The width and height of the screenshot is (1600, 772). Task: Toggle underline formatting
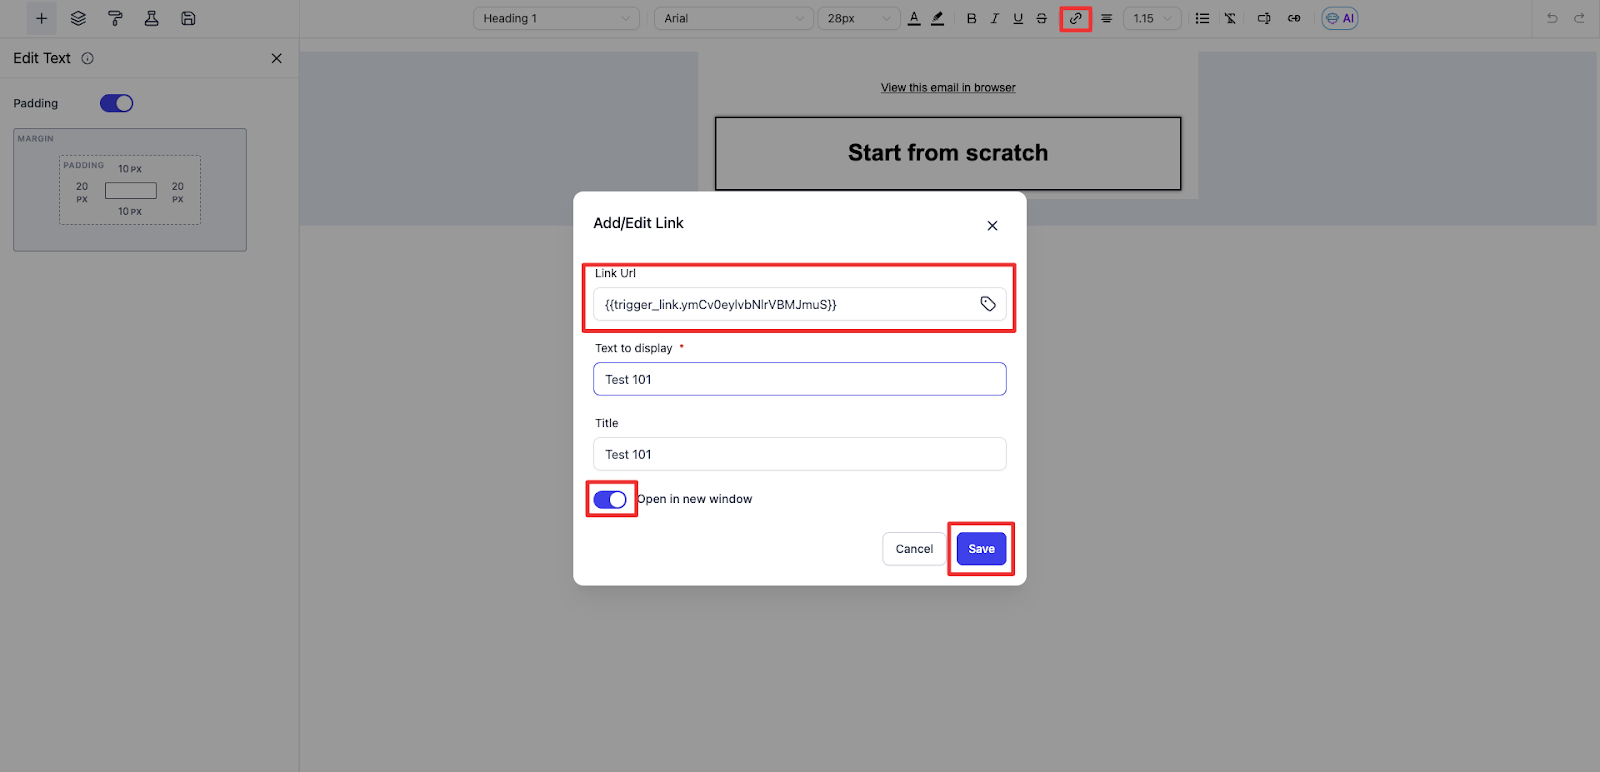[1018, 18]
